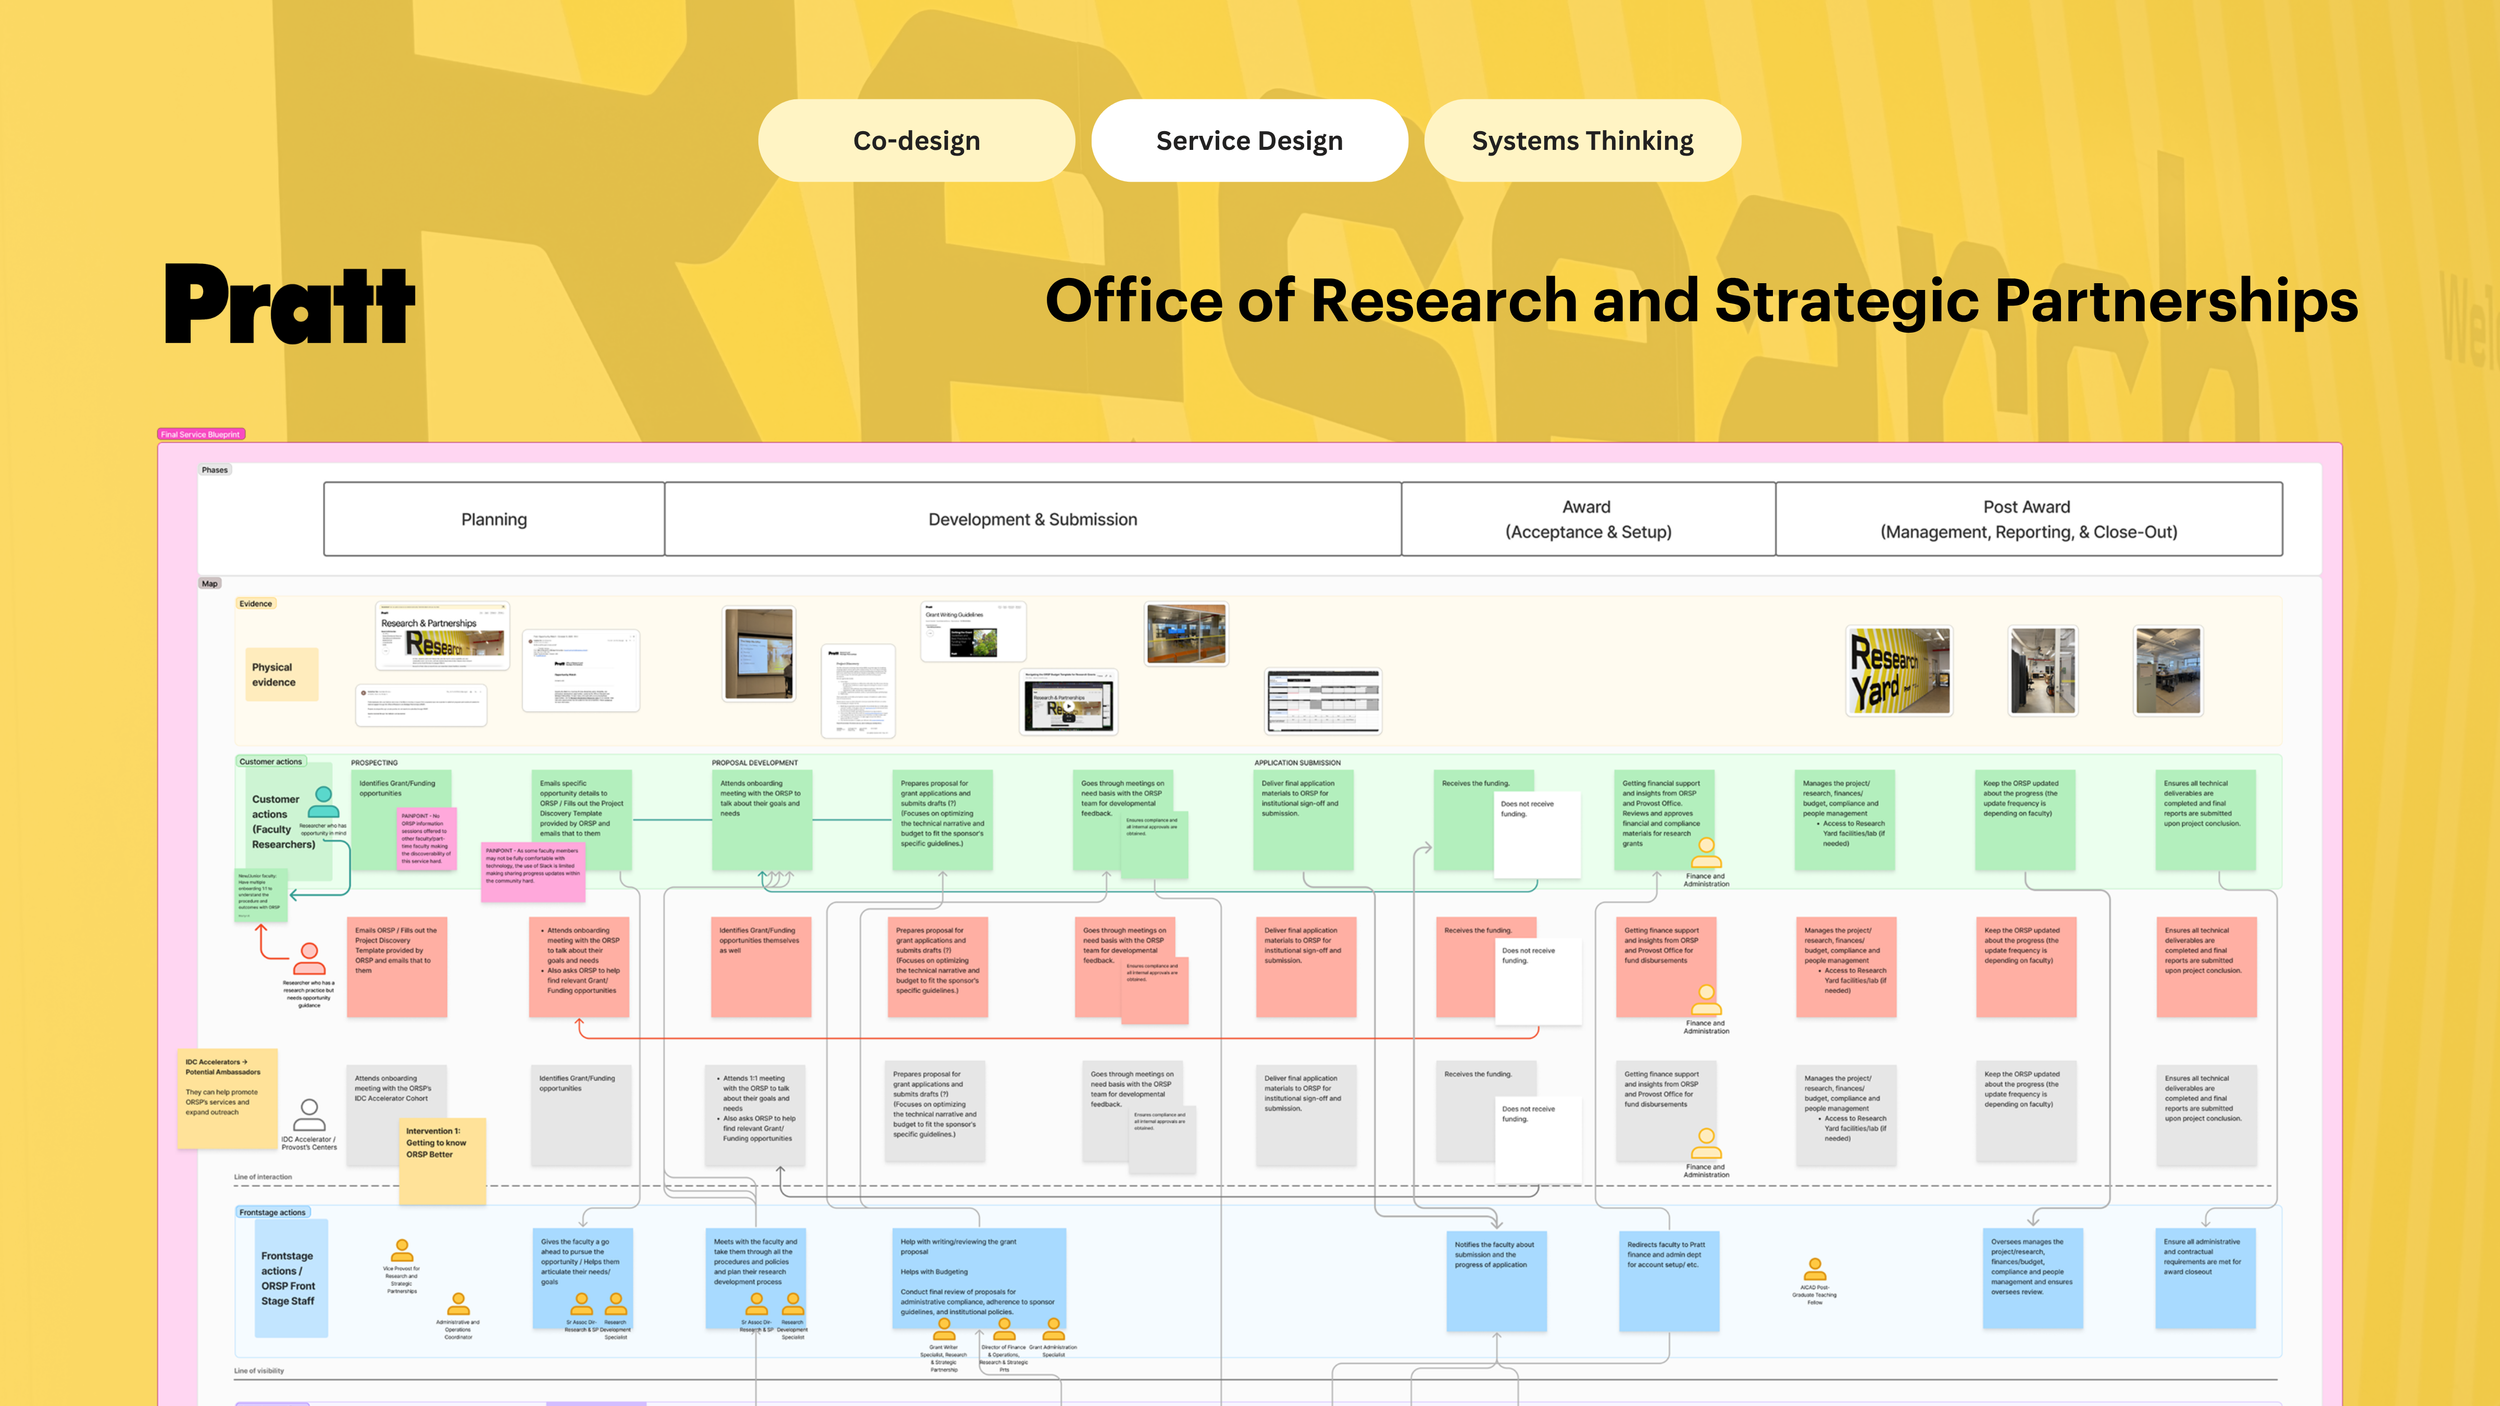Click the yellow IDC Accelerators Potential Ambassadors note
Image resolution: width=2500 pixels, height=1406 pixels.
(x=227, y=1098)
